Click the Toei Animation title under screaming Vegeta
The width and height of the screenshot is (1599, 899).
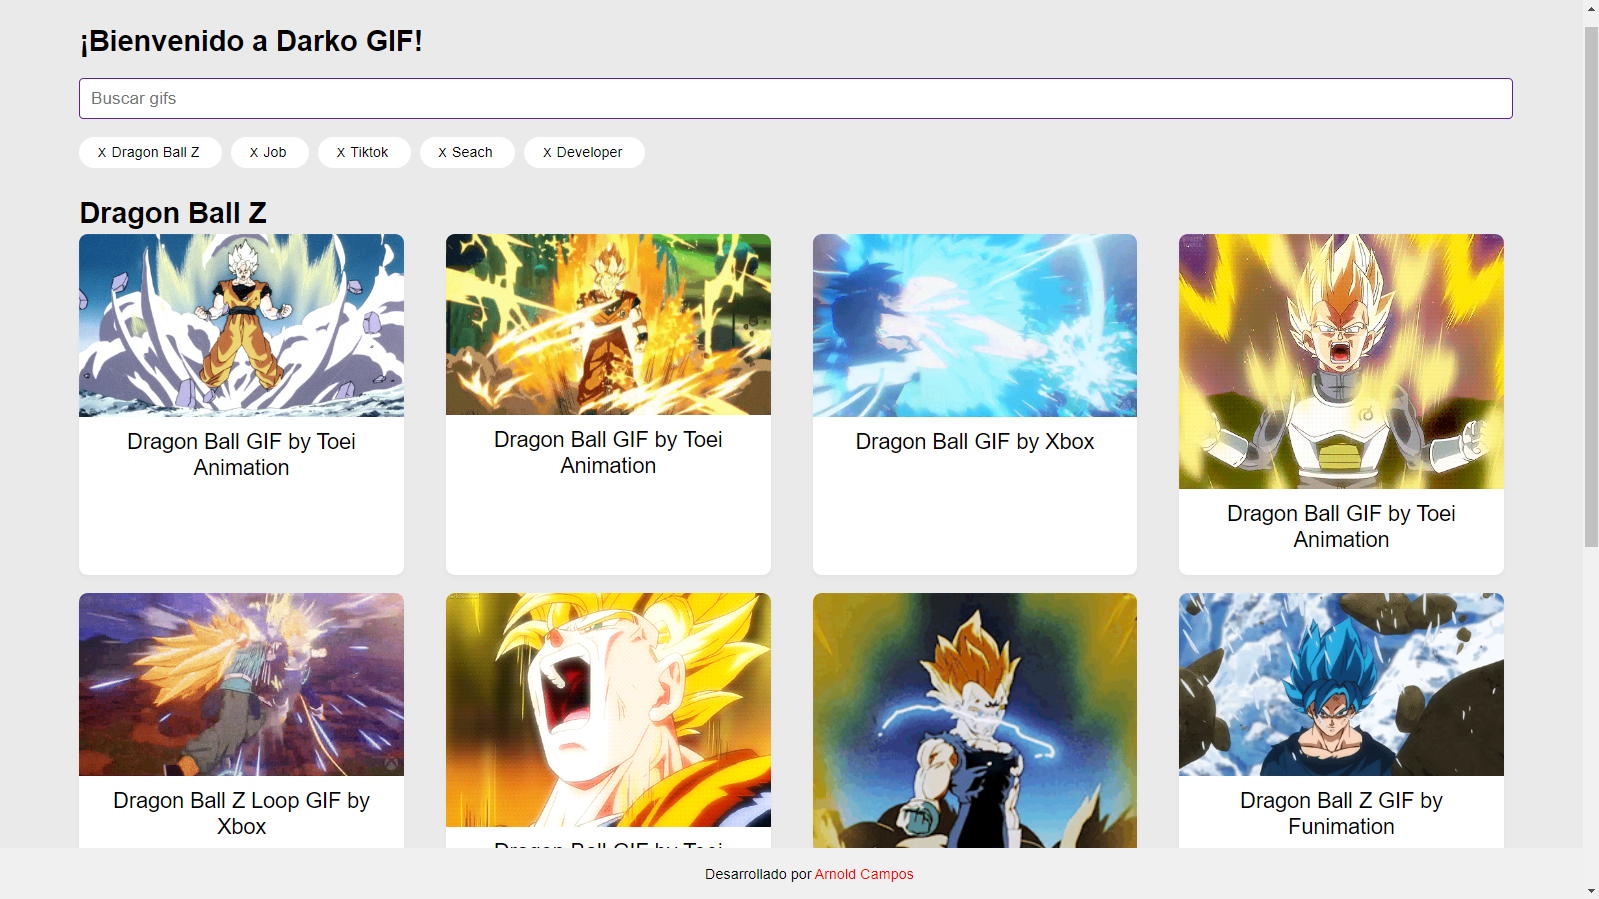tap(1341, 527)
